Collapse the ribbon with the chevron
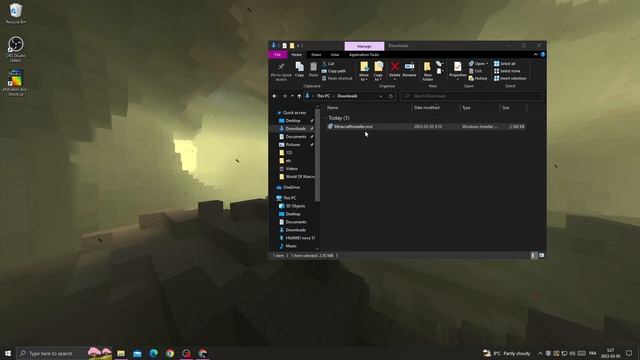This screenshot has width=640, height=360. pos(536,55)
